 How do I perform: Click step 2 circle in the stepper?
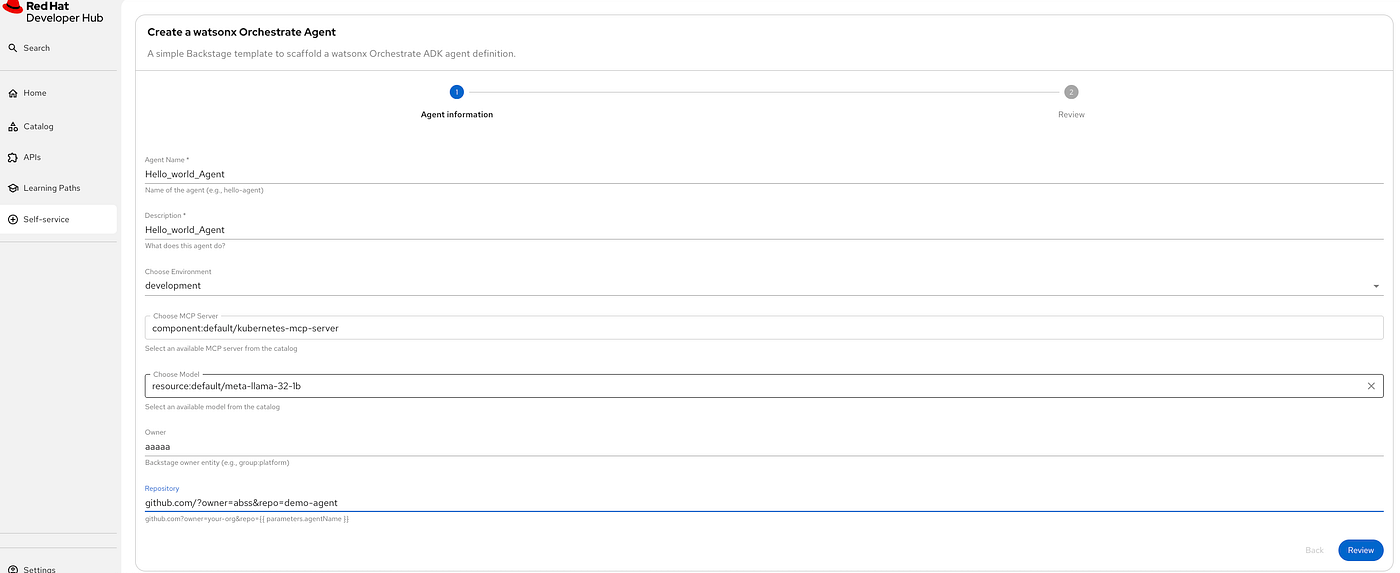(x=1071, y=92)
